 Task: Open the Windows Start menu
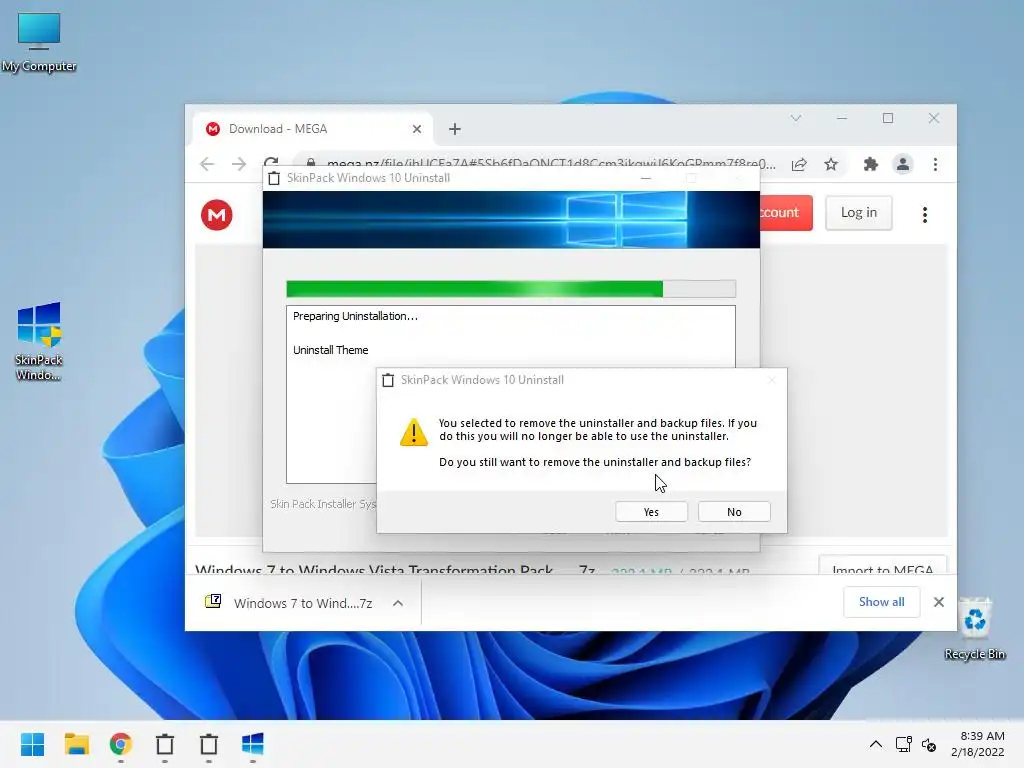point(32,744)
